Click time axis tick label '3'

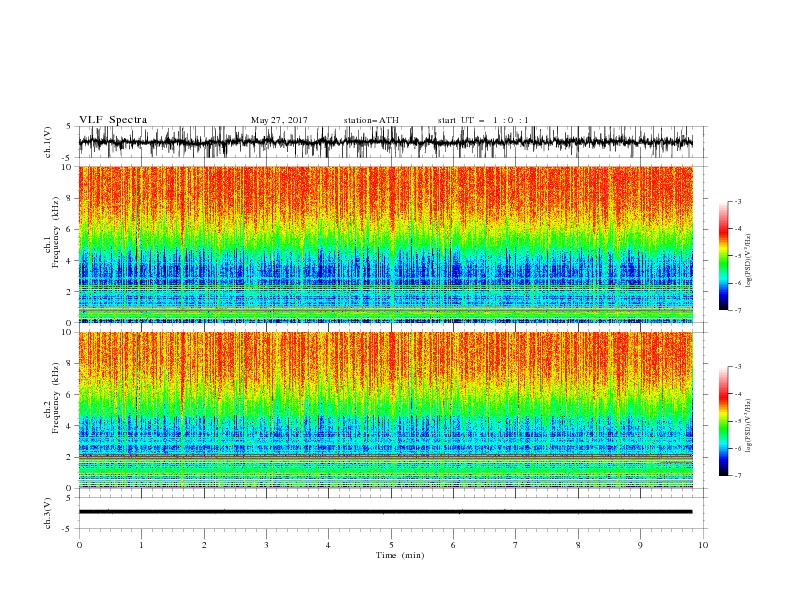pos(266,545)
